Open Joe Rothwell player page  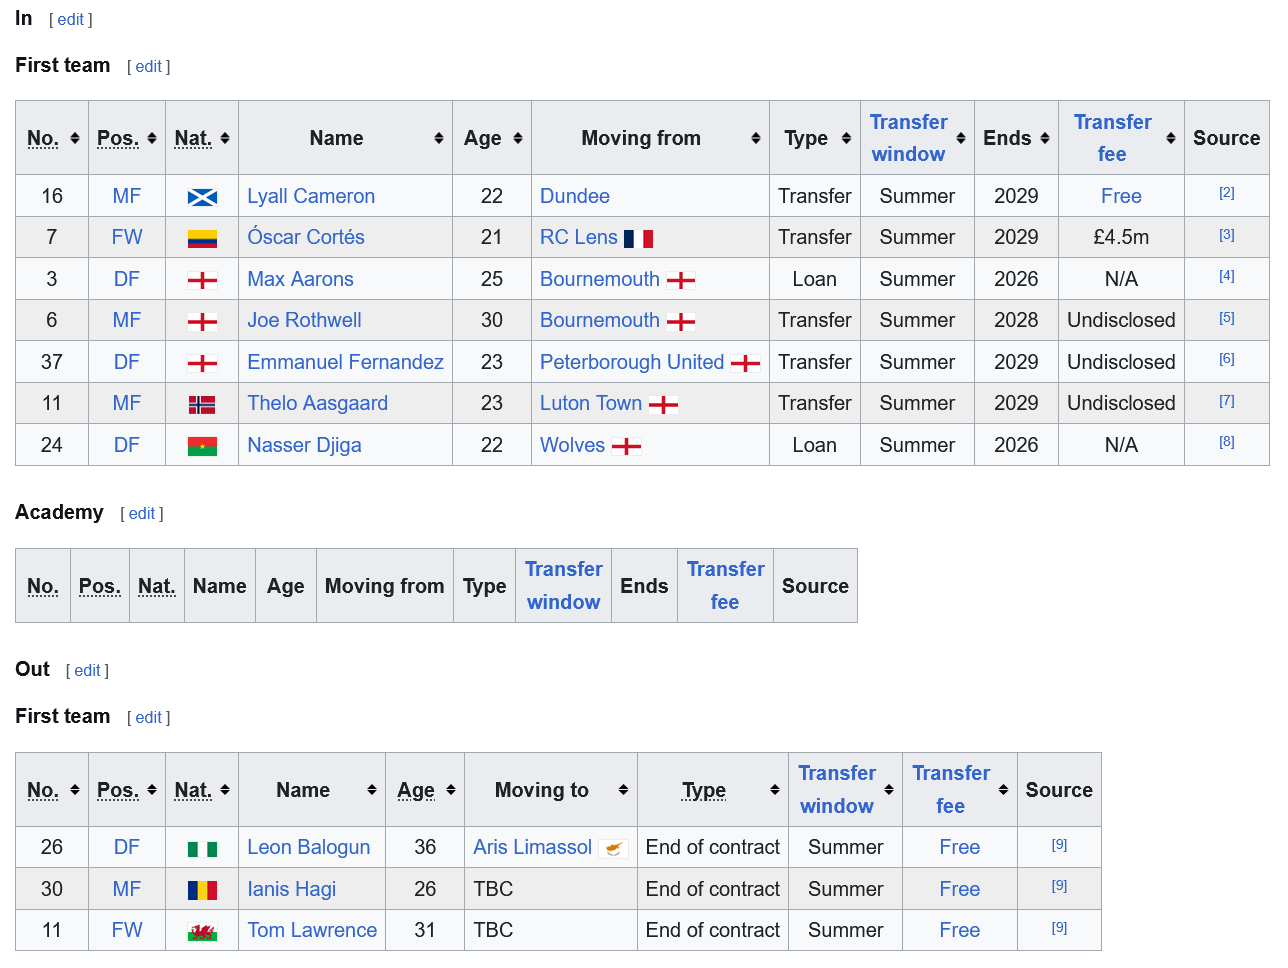[x=304, y=321]
